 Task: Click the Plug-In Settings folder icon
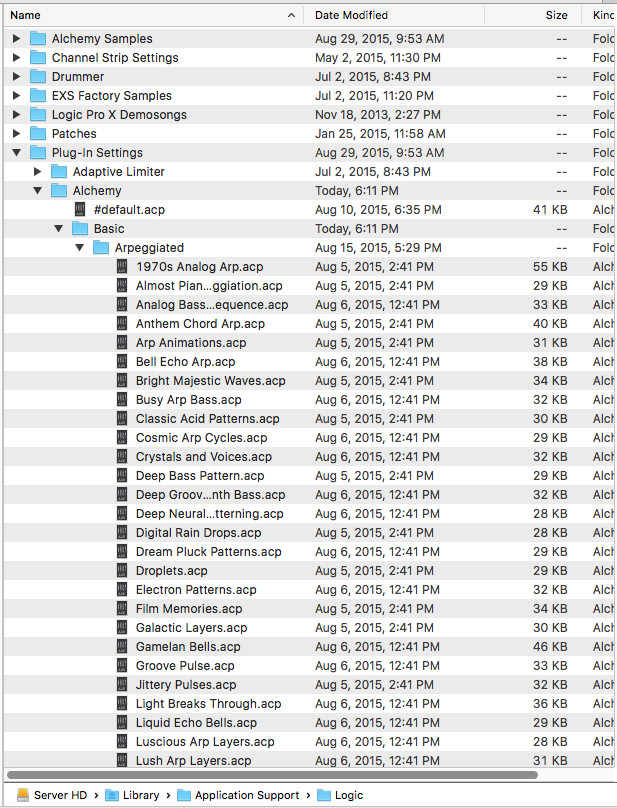pyautogui.click(x=38, y=153)
